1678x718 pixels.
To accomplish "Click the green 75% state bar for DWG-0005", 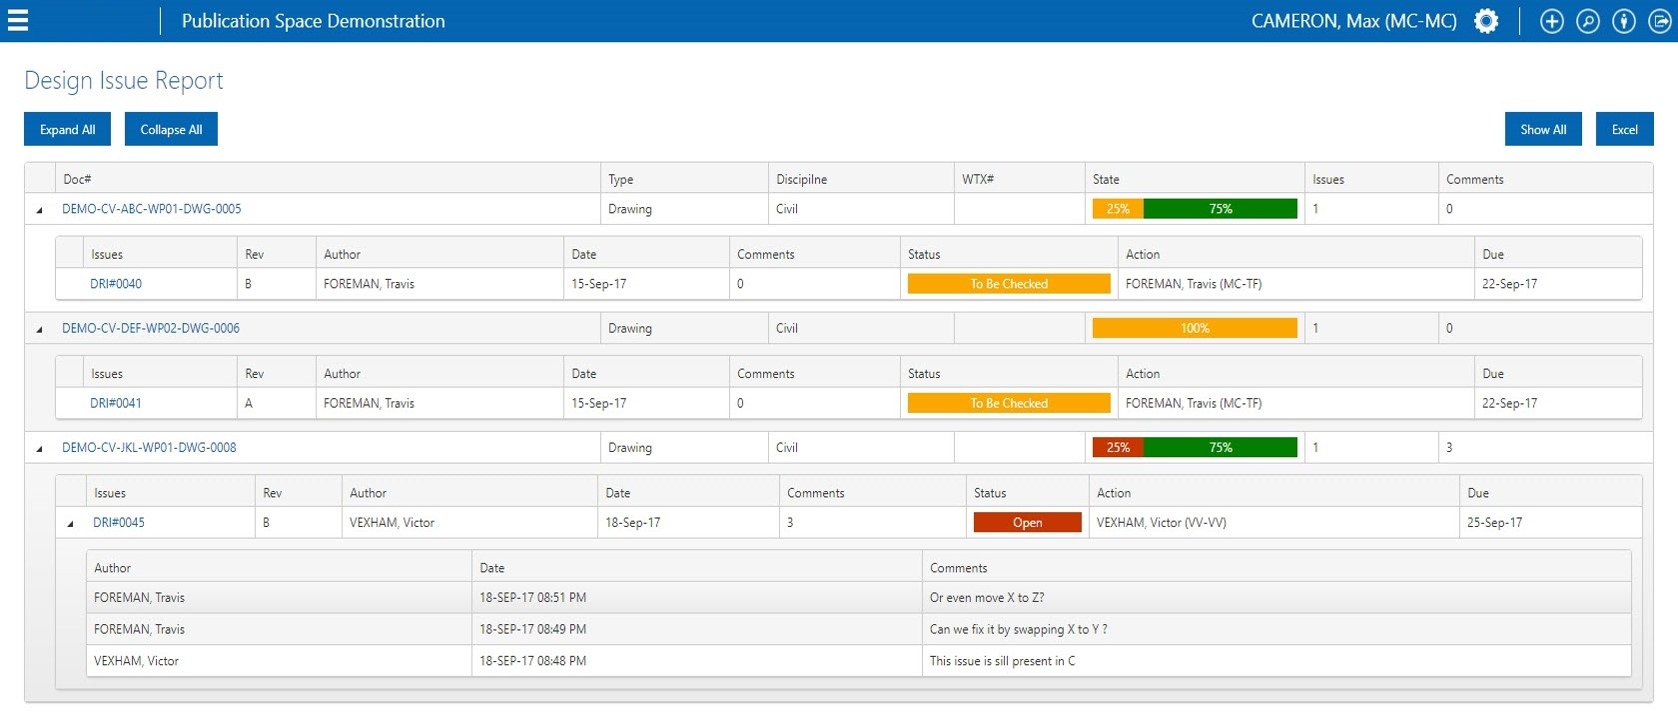I will 1220,209.
